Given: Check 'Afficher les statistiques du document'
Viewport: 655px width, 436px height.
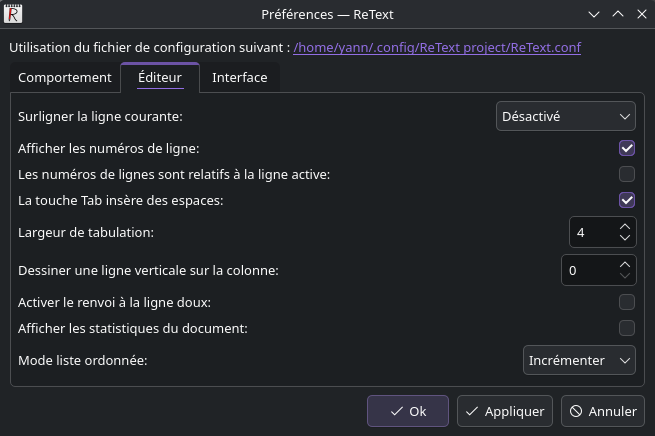Looking at the screenshot, I should click(x=627, y=328).
